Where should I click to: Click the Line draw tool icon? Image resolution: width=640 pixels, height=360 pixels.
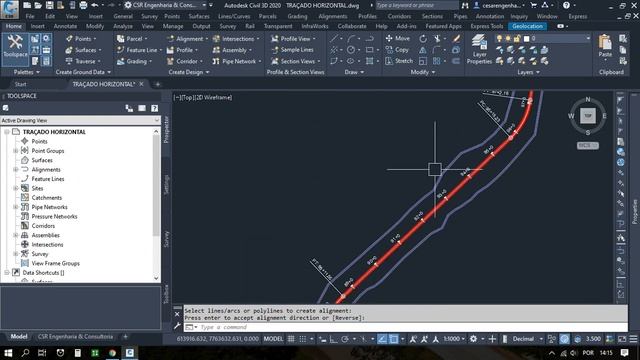[x=334, y=38]
